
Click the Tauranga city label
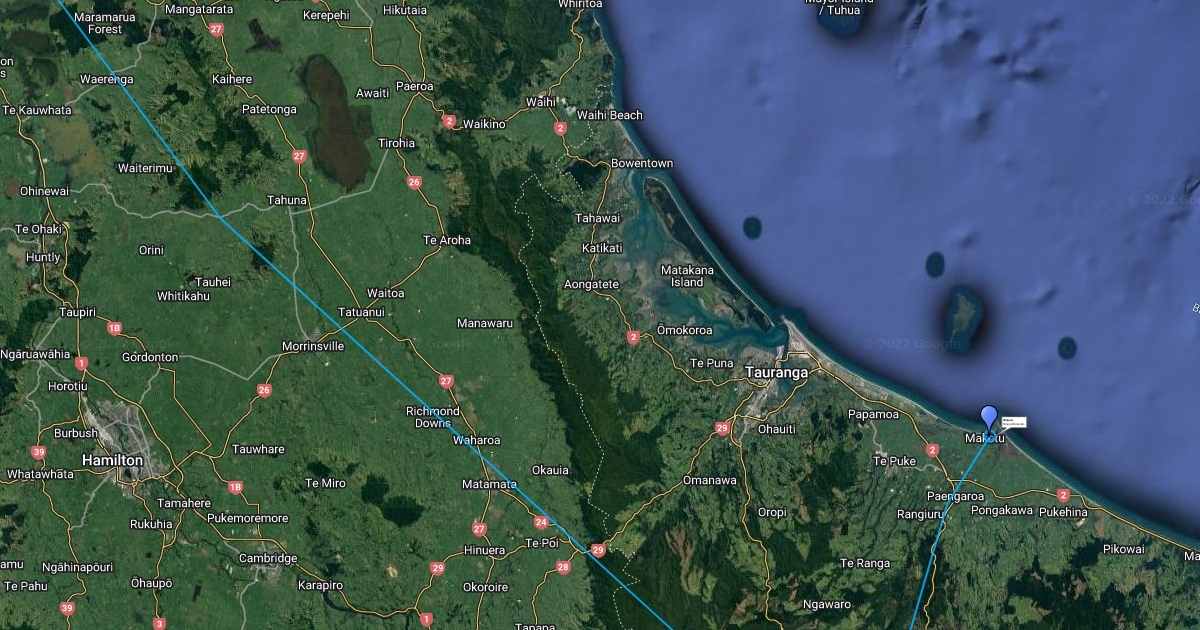(x=776, y=373)
